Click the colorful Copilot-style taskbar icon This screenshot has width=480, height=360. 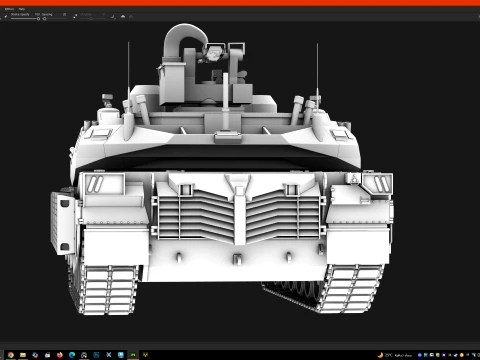pyautogui.click(x=35, y=355)
